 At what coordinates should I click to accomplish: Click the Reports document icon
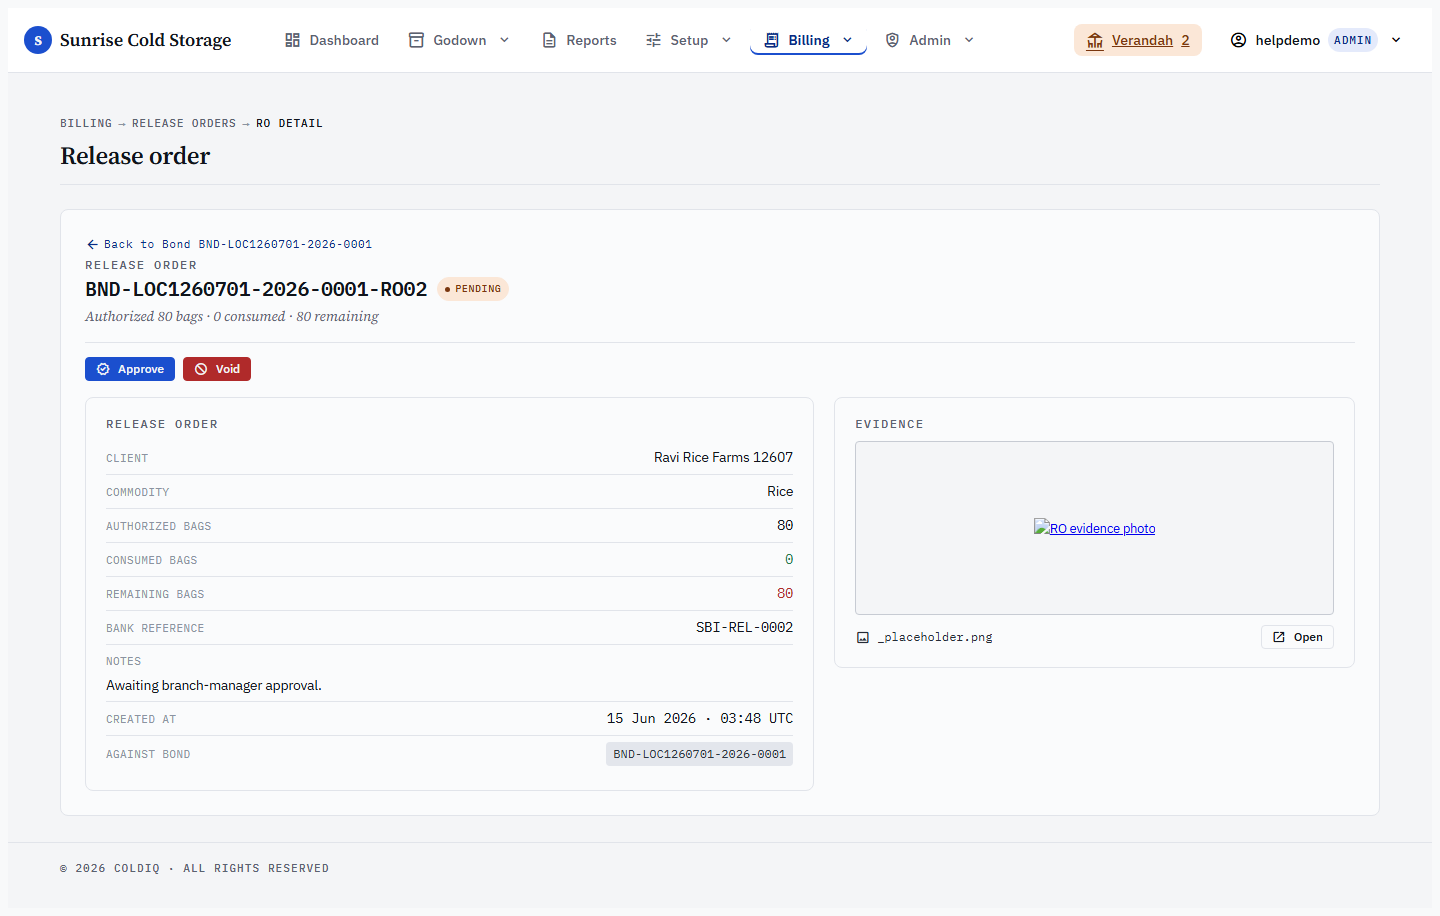[x=549, y=40]
